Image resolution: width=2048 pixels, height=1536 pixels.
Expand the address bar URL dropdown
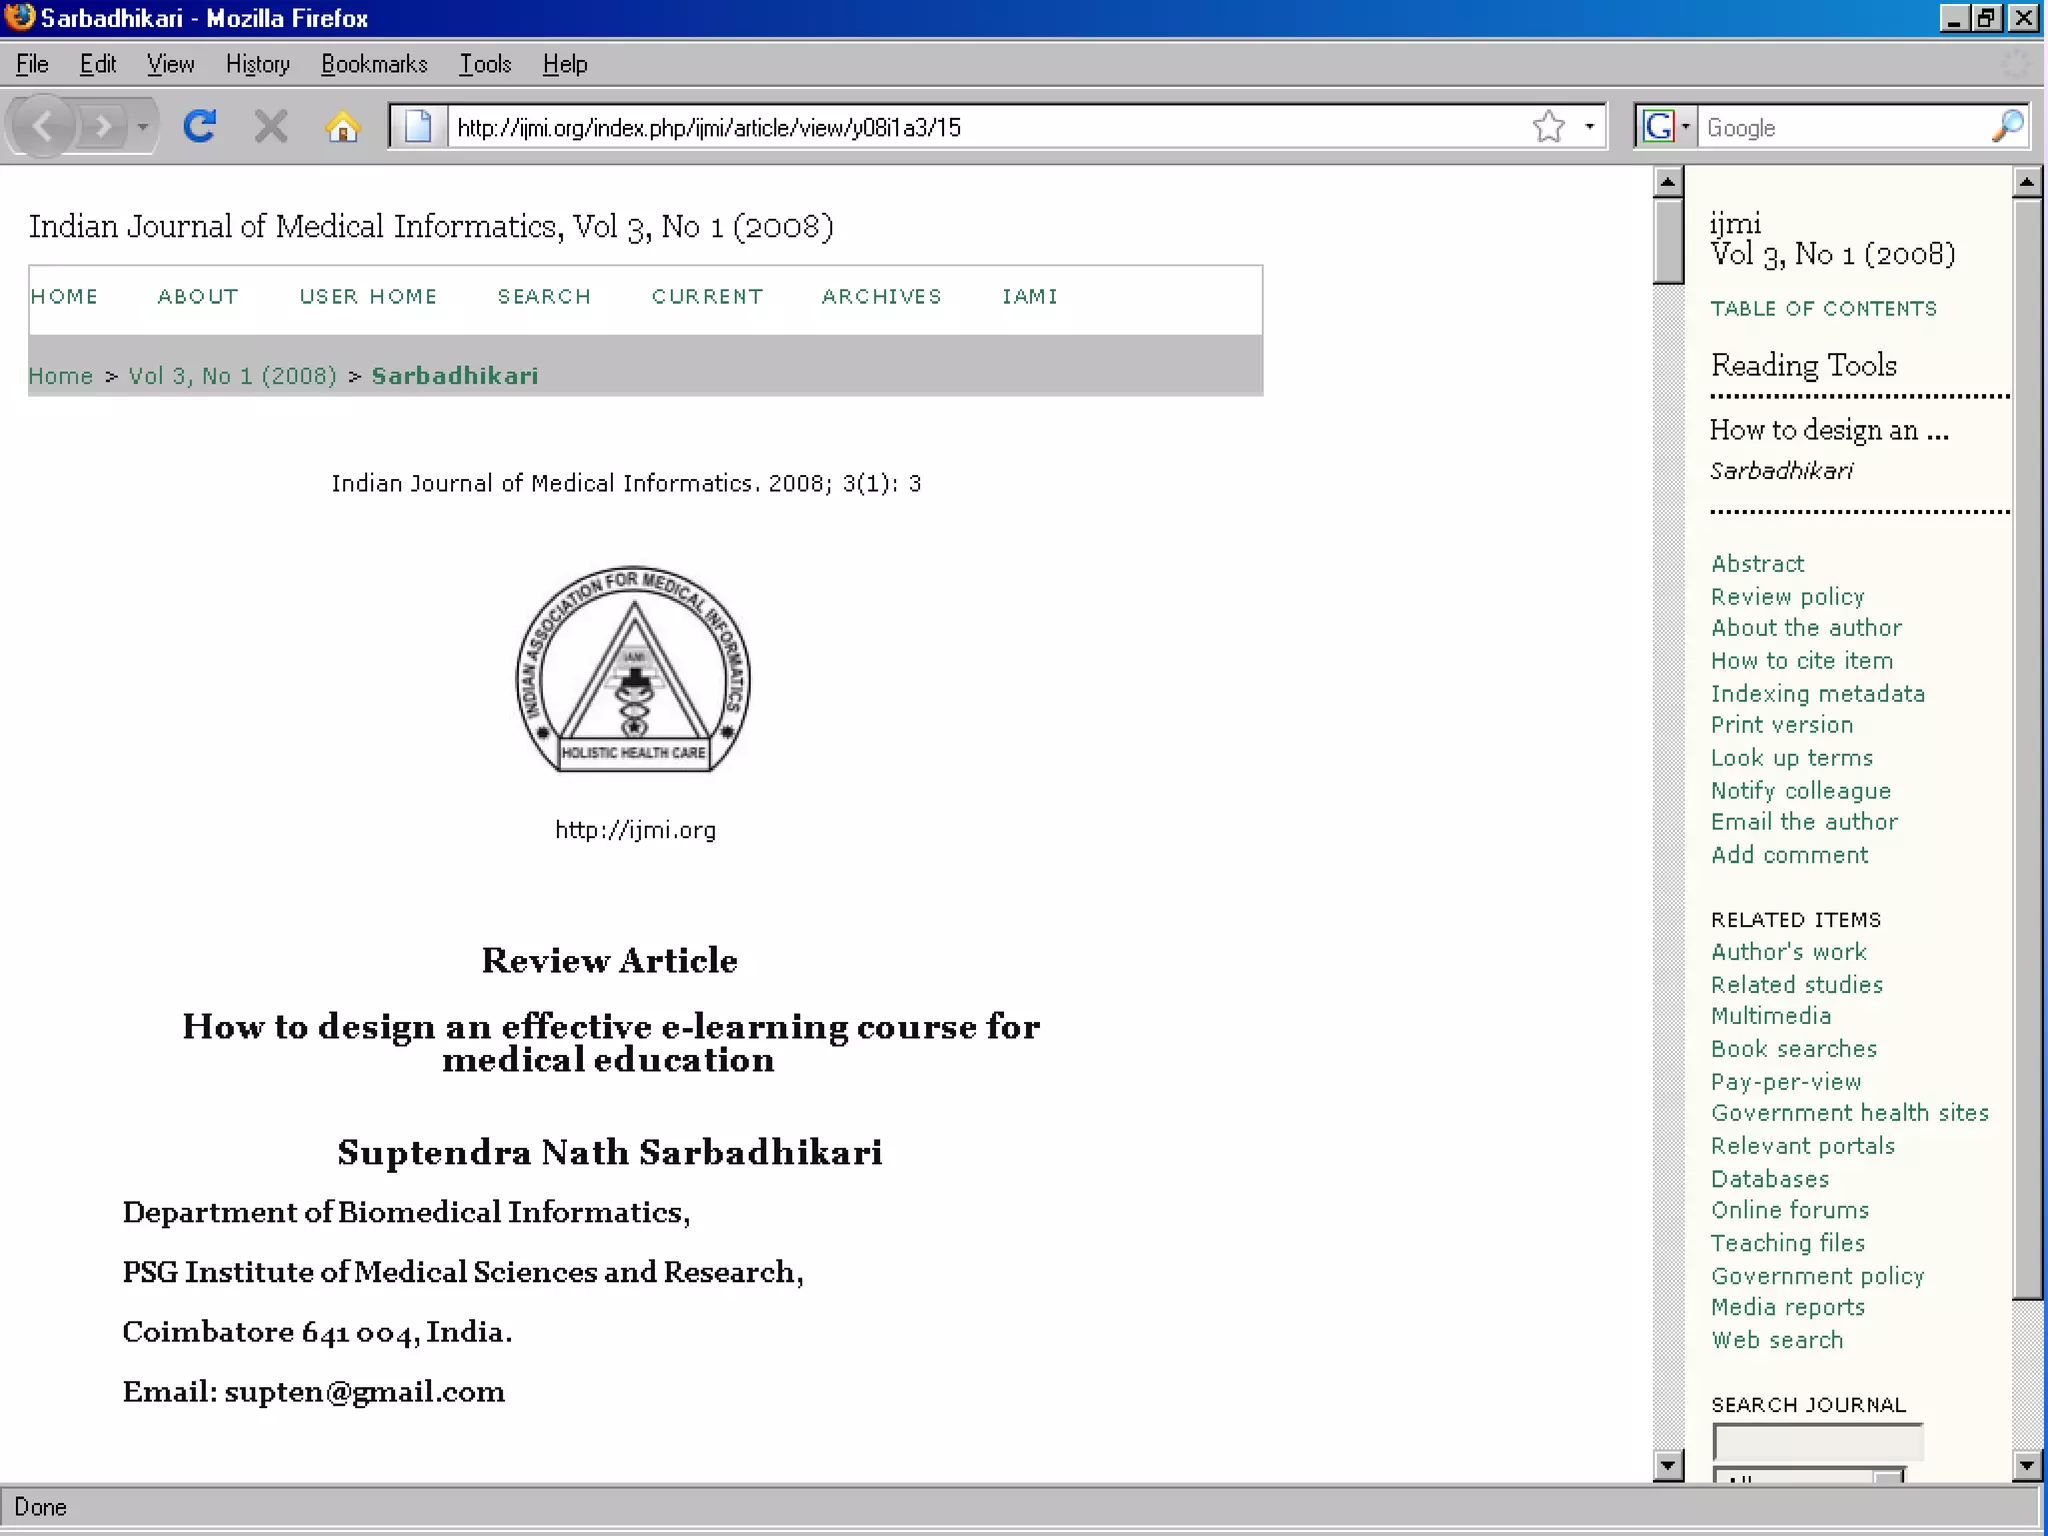click(x=1589, y=127)
